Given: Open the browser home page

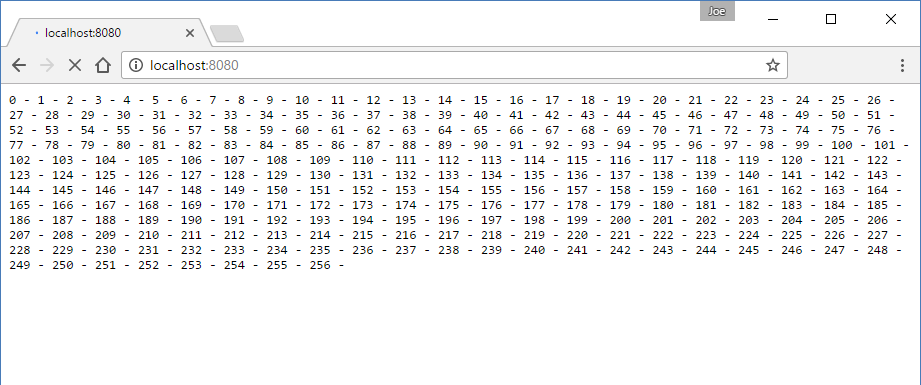Looking at the screenshot, I should click(103, 65).
